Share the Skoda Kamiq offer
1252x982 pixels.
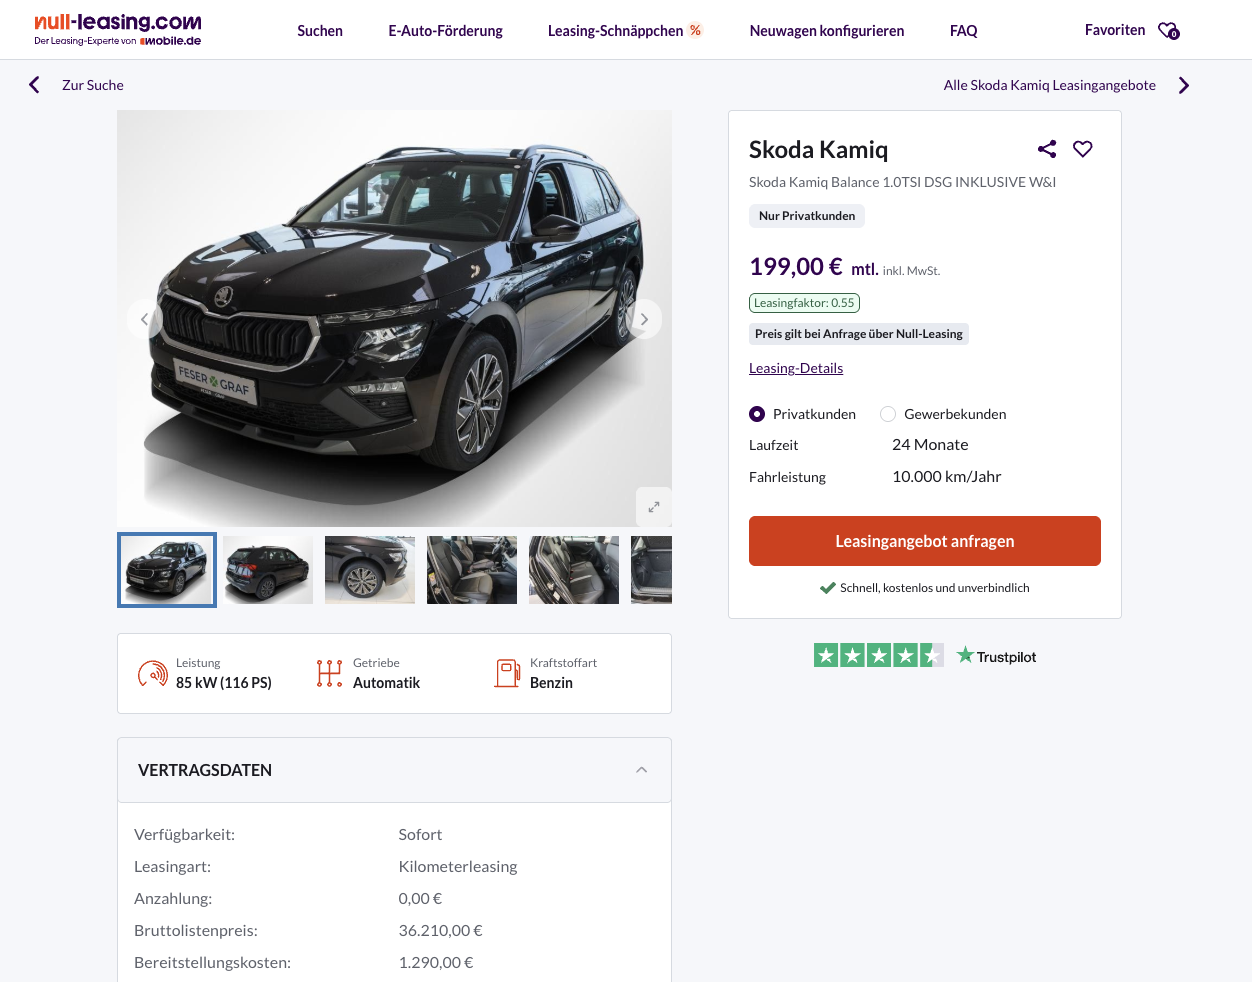click(1047, 149)
